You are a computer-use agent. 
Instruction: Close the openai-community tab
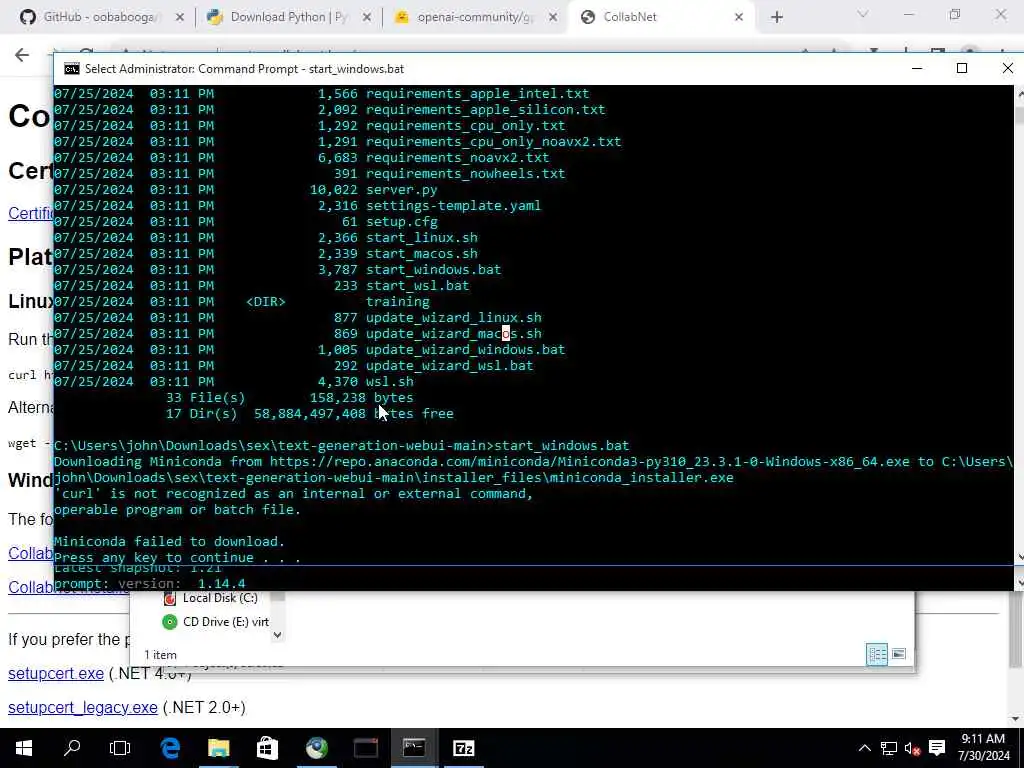(553, 18)
